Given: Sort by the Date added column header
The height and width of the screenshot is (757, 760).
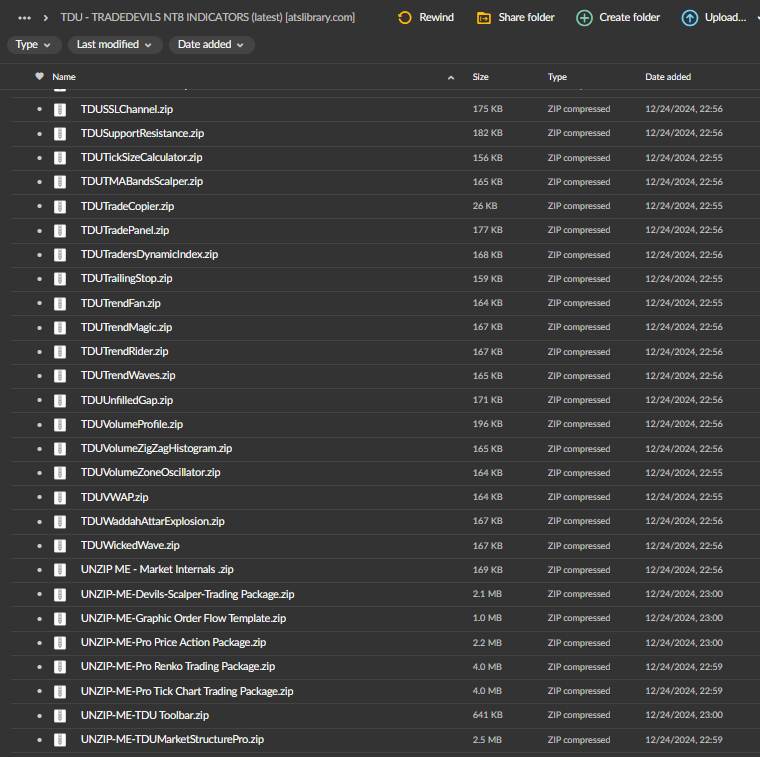Looking at the screenshot, I should pyautogui.click(x=668, y=77).
